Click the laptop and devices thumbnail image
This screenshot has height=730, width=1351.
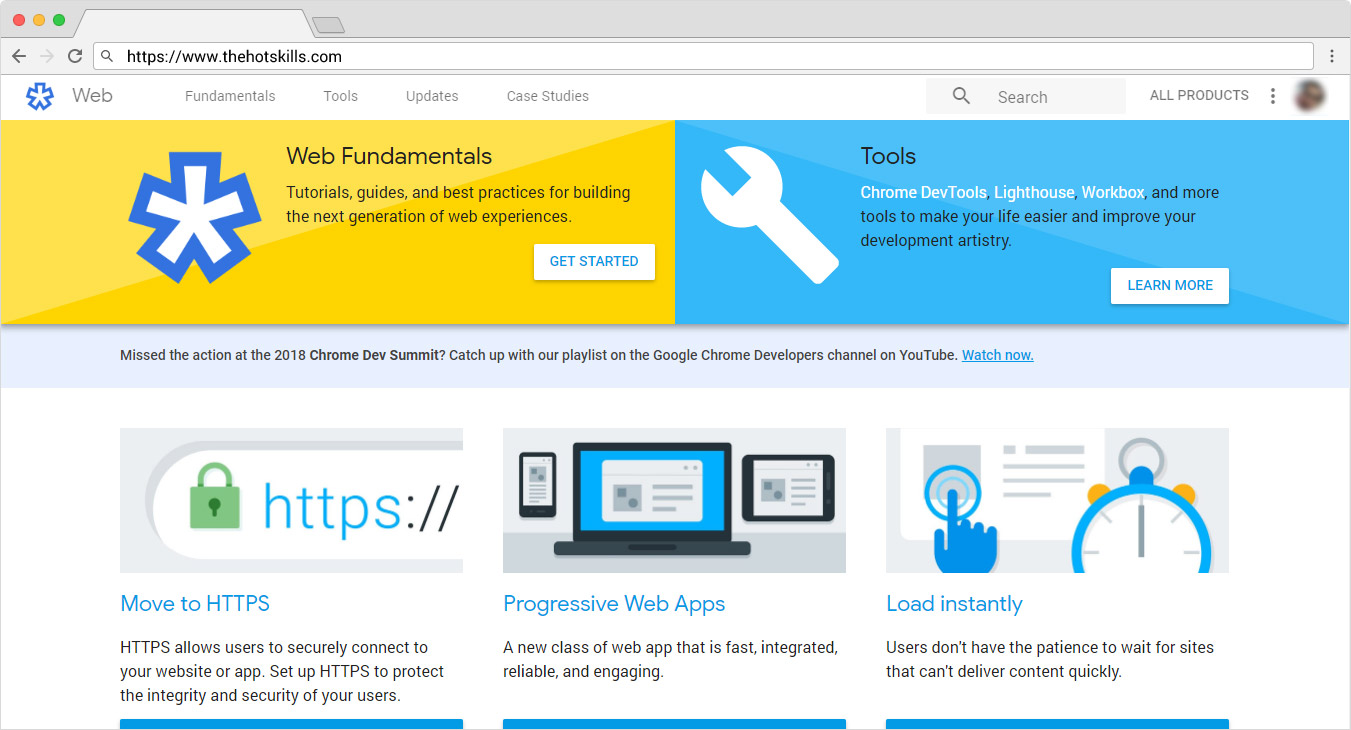[674, 500]
